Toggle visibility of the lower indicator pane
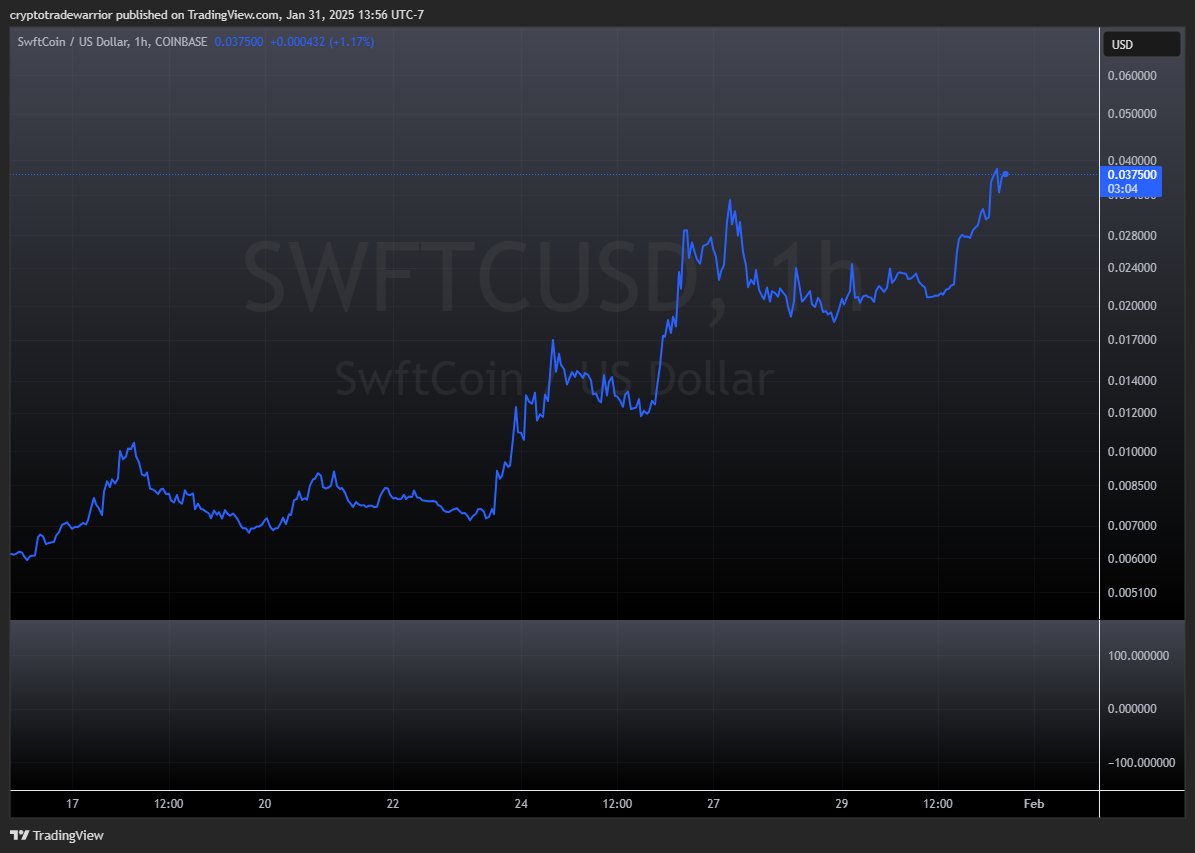The image size is (1195, 853). pos(550,705)
